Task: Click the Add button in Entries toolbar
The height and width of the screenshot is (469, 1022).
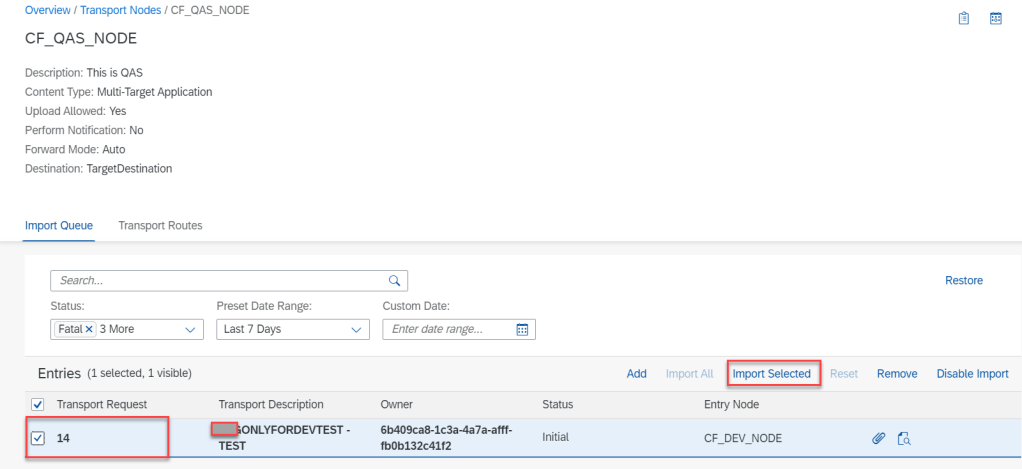Action: tap(636, 374)
